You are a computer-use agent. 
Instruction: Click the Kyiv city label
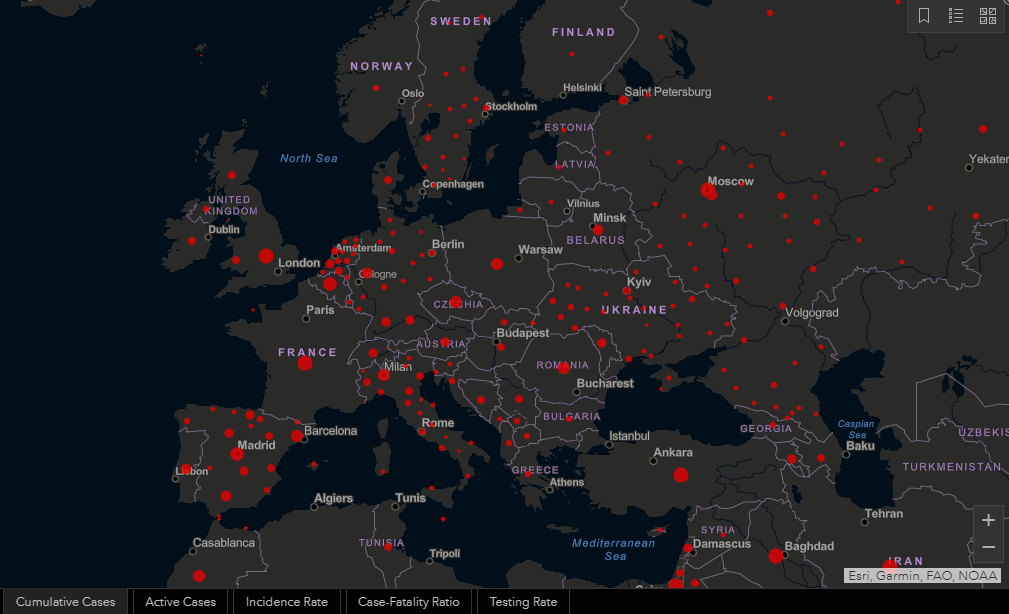[639, 282]
